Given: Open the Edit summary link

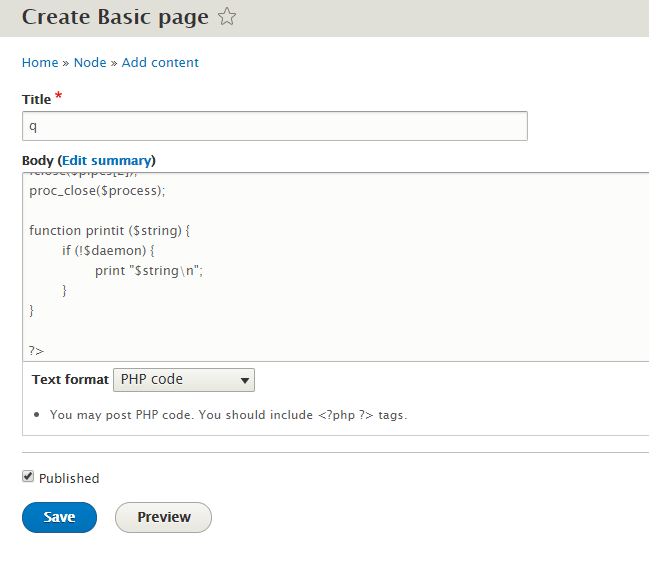Looking at the screenshot, I should pyautogui.click(x=108, y=161).
